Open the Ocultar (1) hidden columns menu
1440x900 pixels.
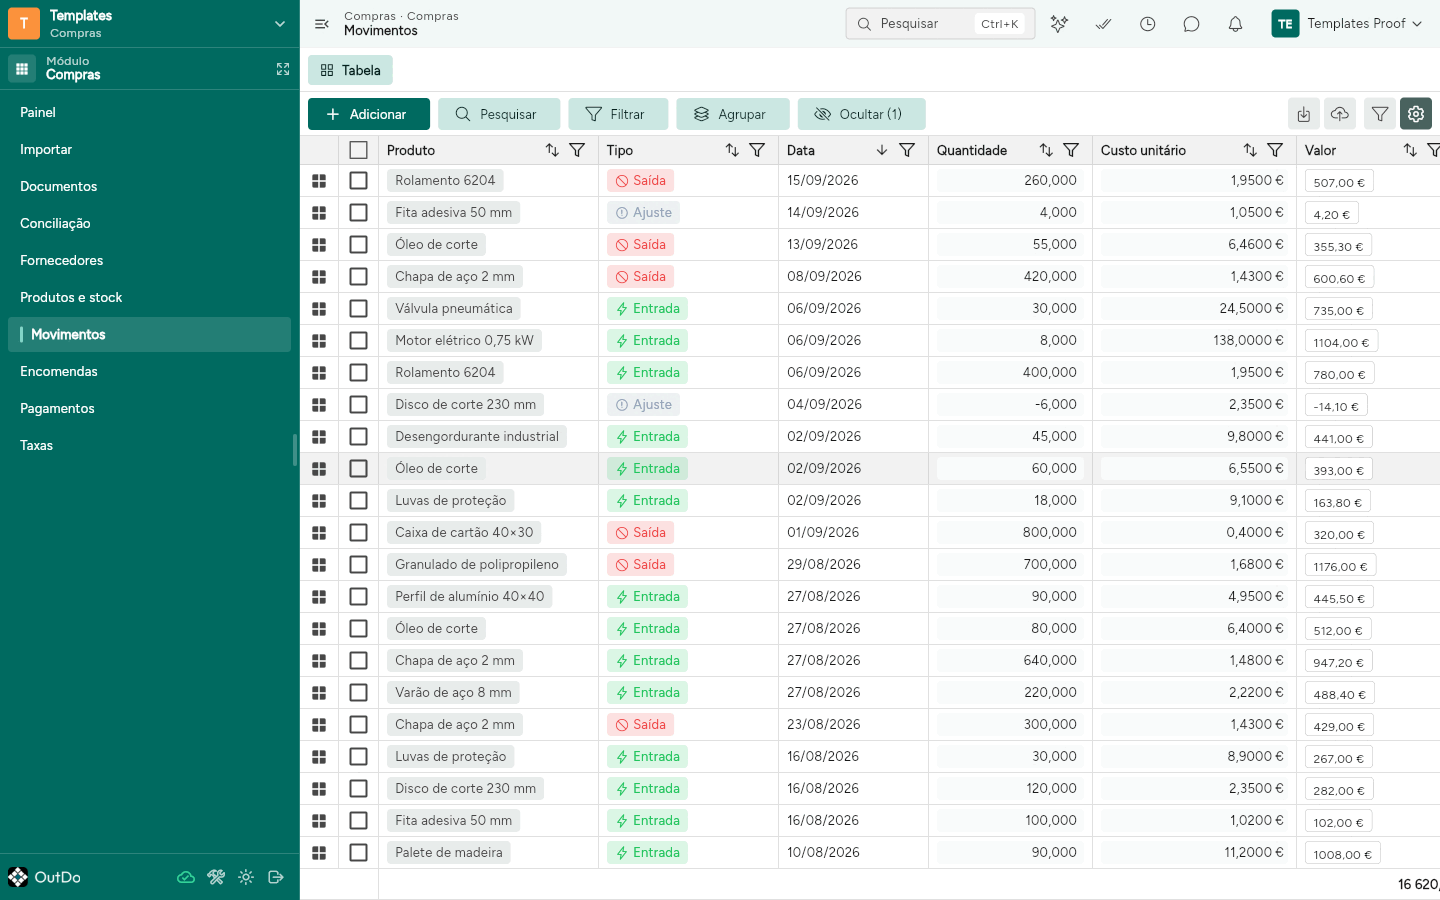861,114
